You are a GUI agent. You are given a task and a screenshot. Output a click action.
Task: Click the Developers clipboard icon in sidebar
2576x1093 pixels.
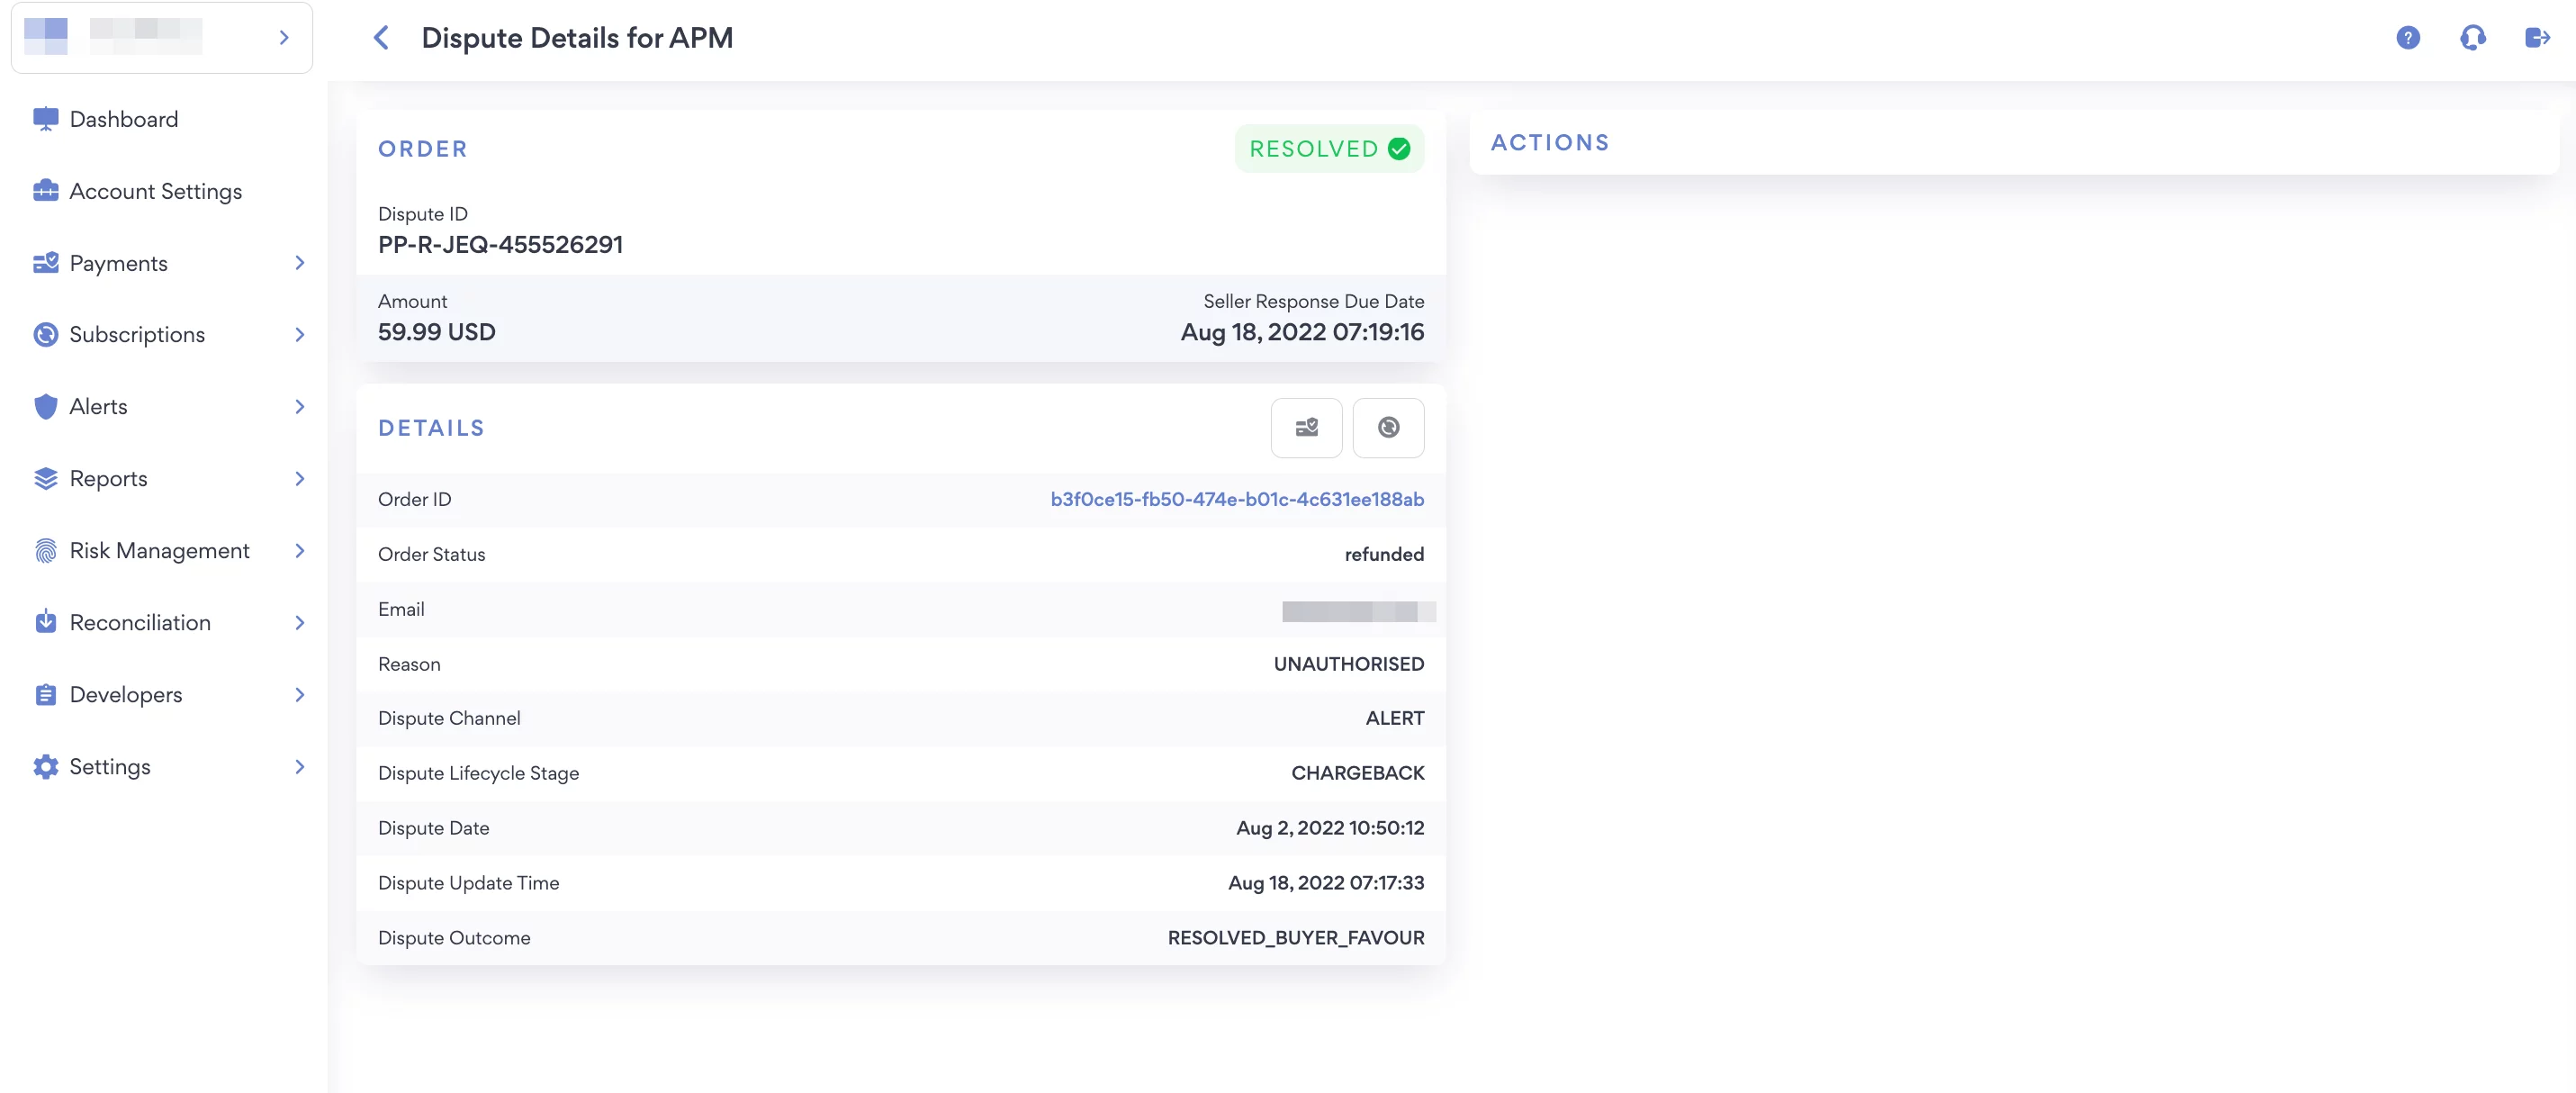pyautogui.click(x=45, y=694)
